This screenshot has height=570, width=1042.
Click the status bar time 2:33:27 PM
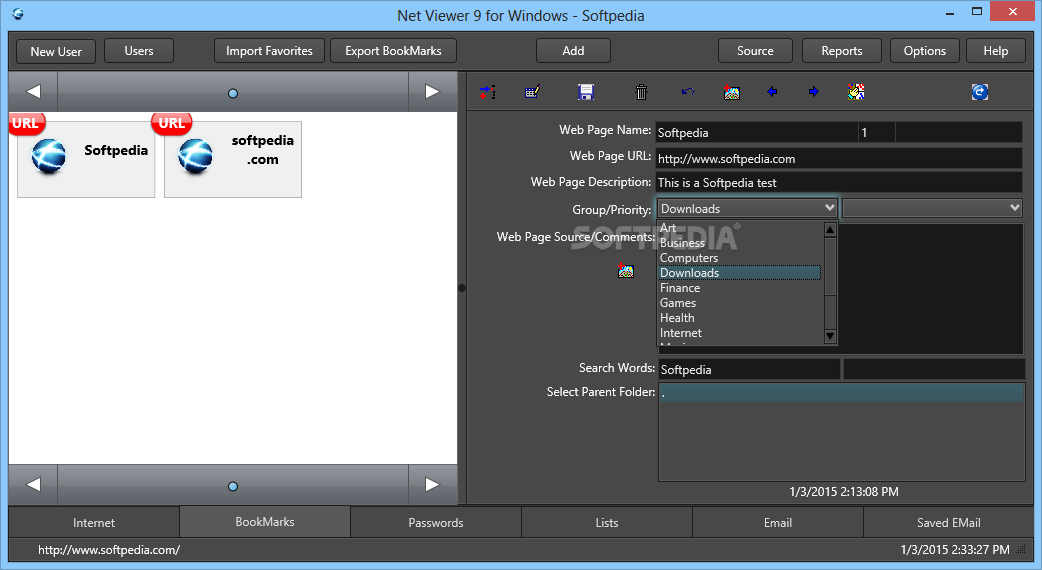click(x=955, y=549)
